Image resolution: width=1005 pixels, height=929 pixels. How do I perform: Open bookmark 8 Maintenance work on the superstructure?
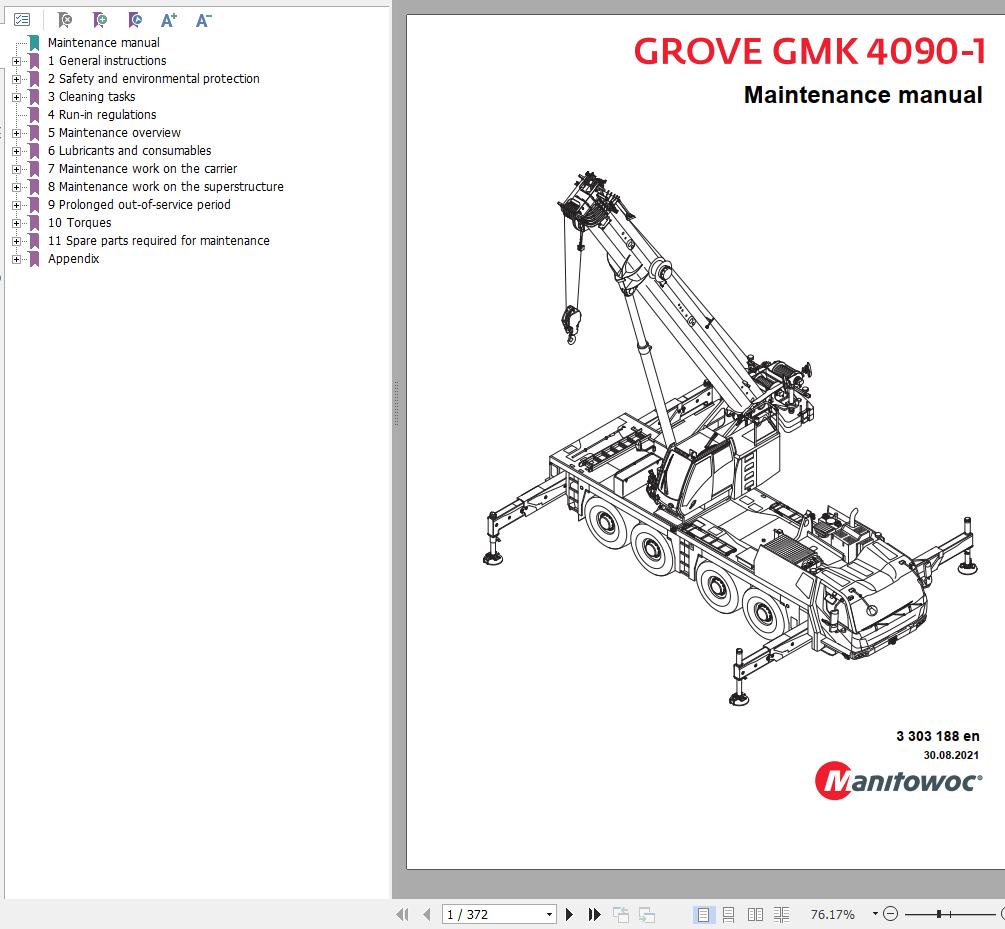point(165,186)
